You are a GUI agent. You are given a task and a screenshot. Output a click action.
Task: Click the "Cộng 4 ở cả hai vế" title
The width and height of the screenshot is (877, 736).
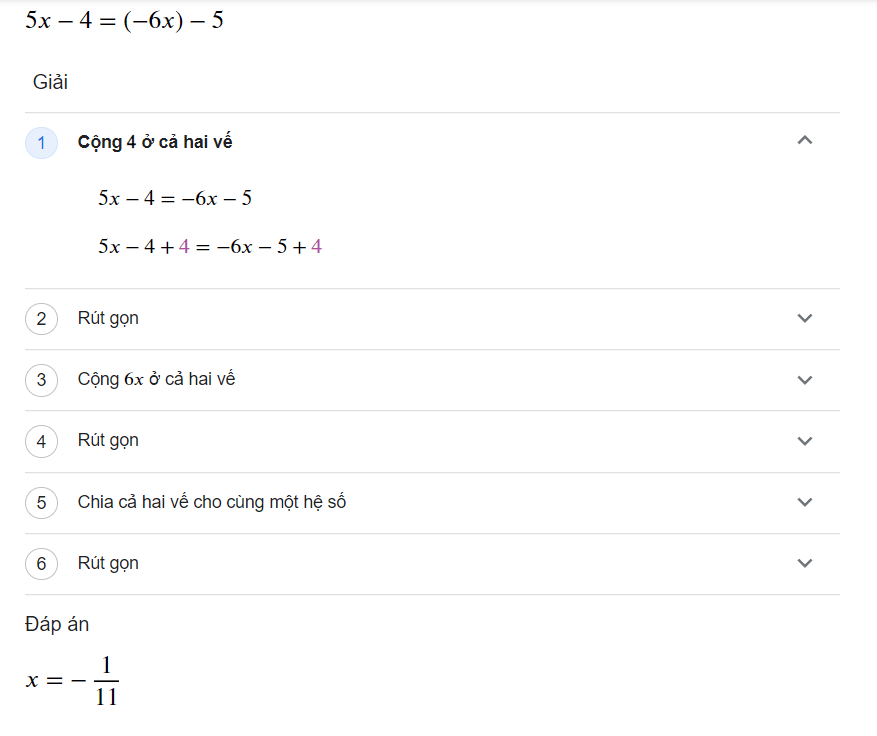tap(155, 142)
